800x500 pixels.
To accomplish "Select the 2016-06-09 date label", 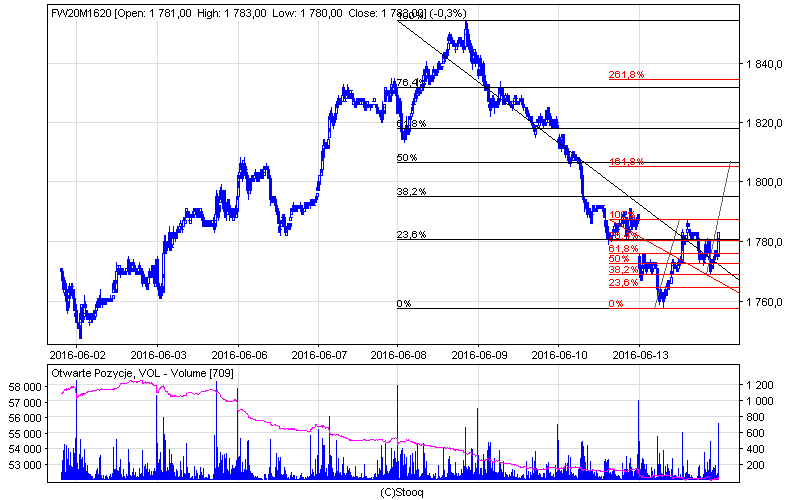I will click(479, 355).
